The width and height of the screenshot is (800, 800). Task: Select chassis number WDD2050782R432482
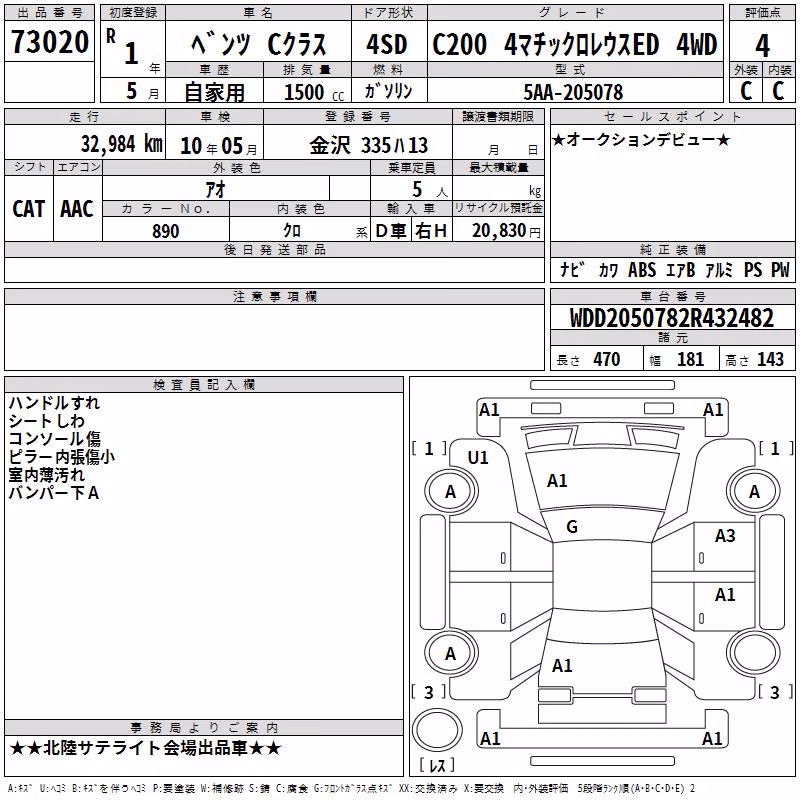point(672,317)
